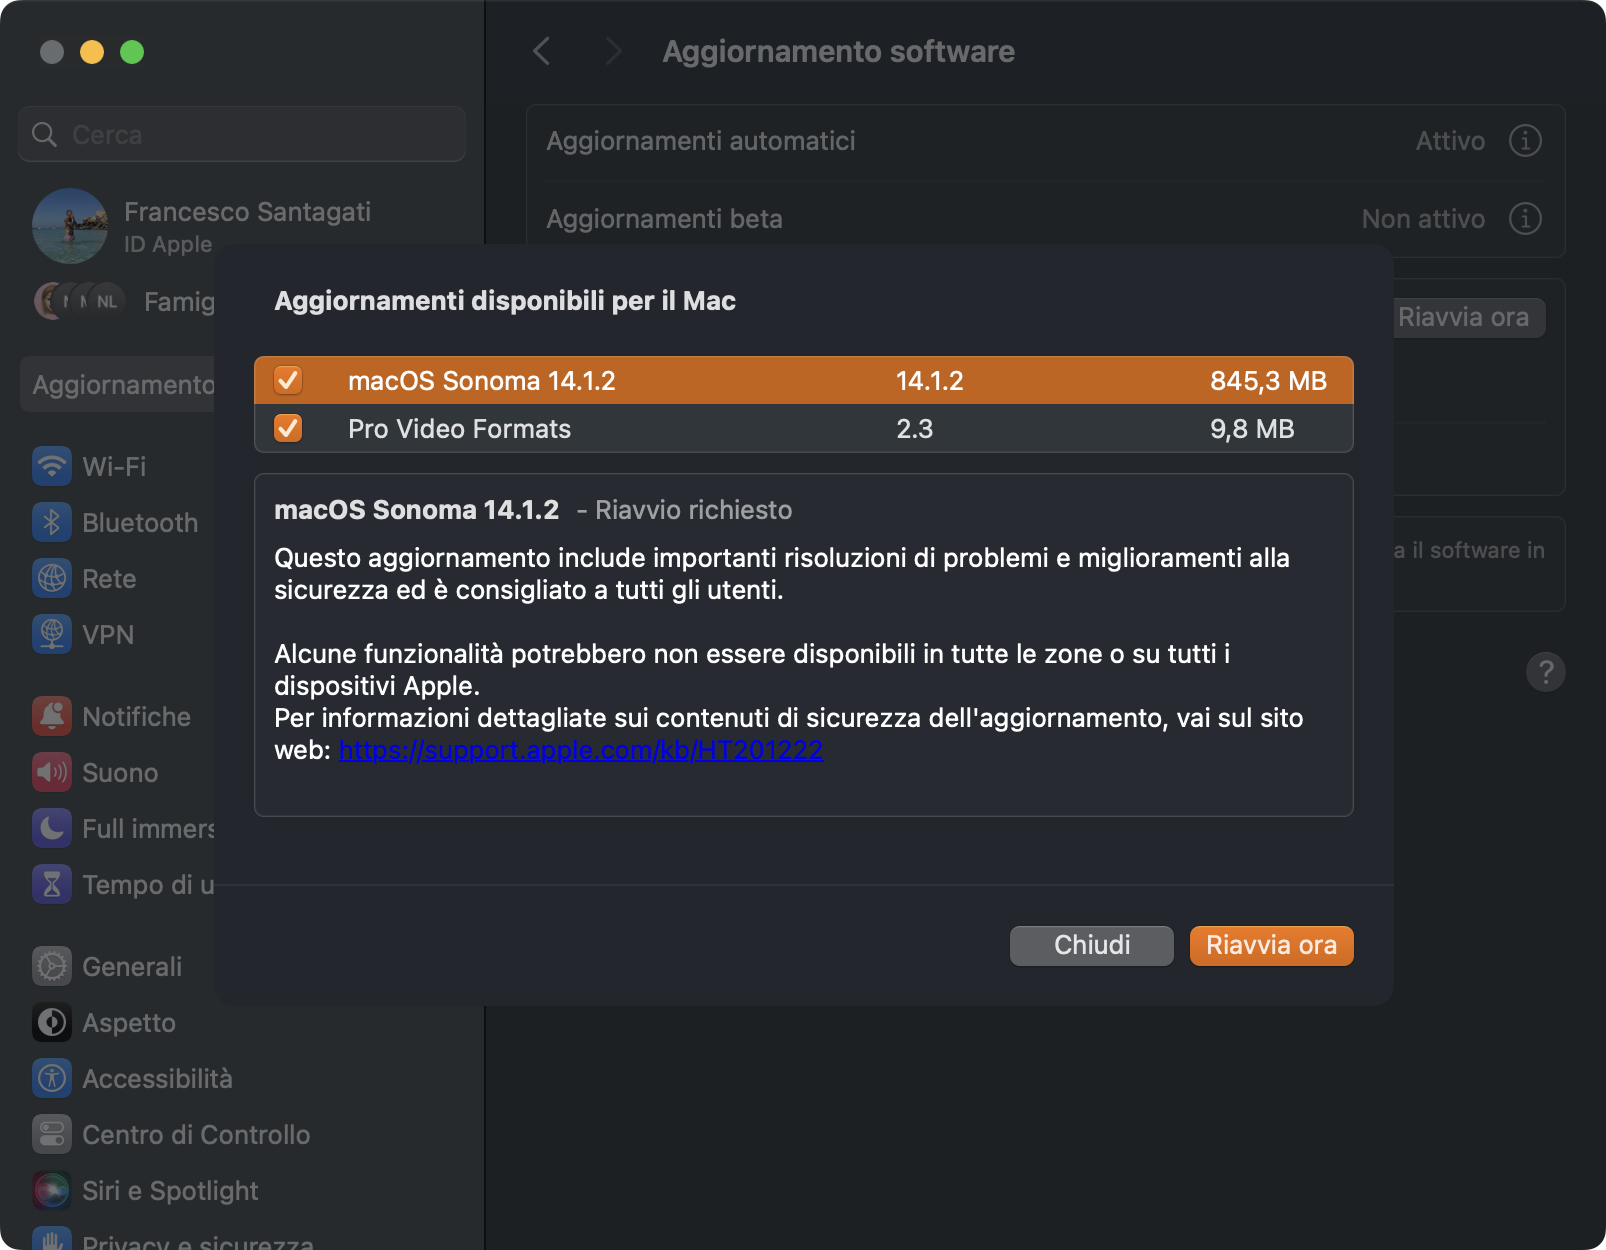
Task: Open Aspetto settings label
Action: coord(129,1023)
